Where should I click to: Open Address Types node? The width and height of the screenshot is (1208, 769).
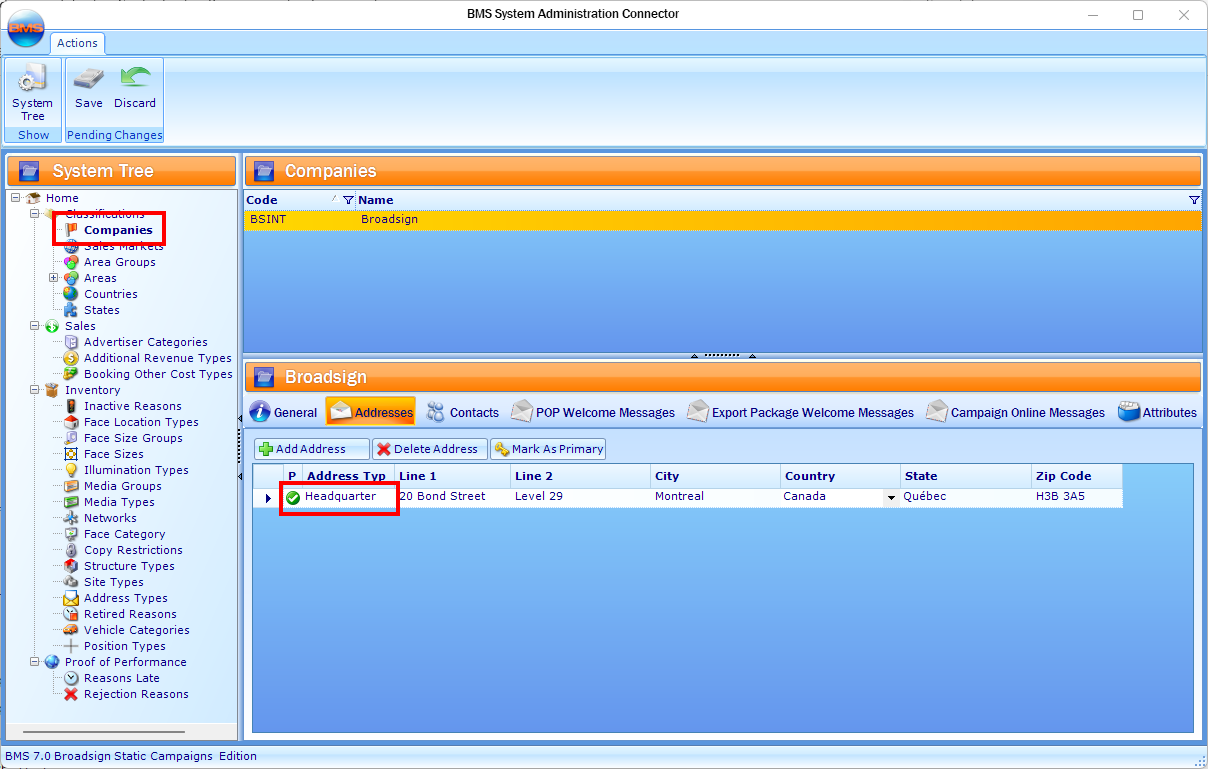pyautogui.click(x=126, y=598)
